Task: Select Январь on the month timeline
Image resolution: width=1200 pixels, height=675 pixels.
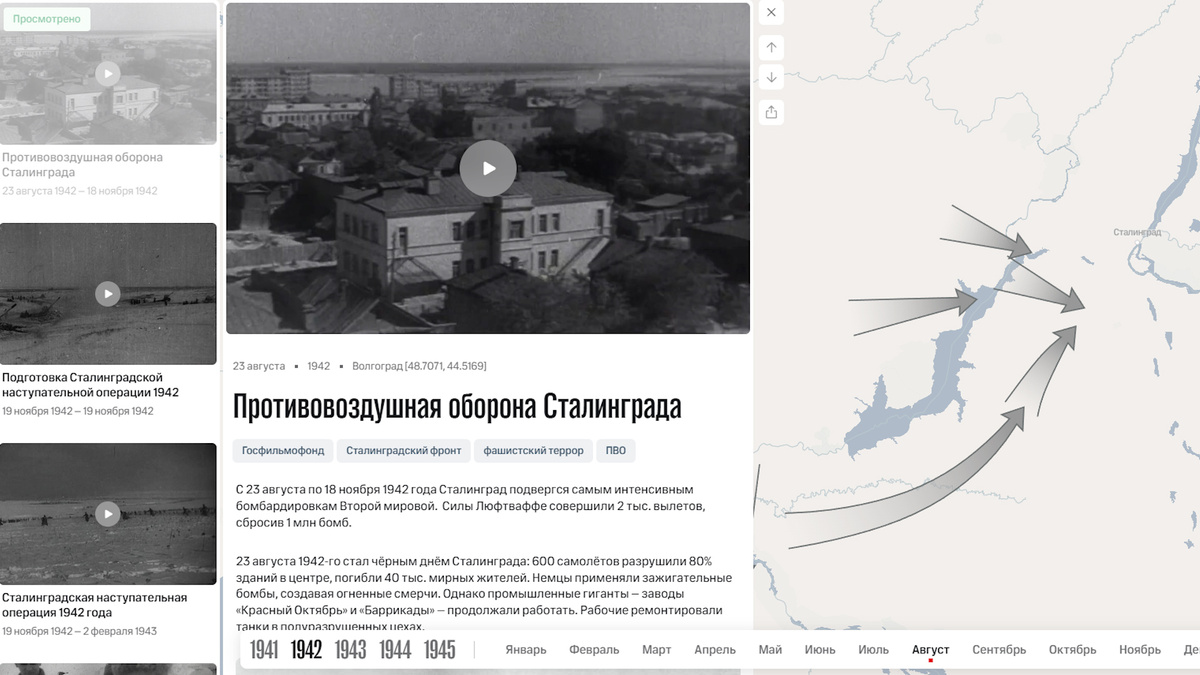Action: pyautogui.click(x=526, y=650)
